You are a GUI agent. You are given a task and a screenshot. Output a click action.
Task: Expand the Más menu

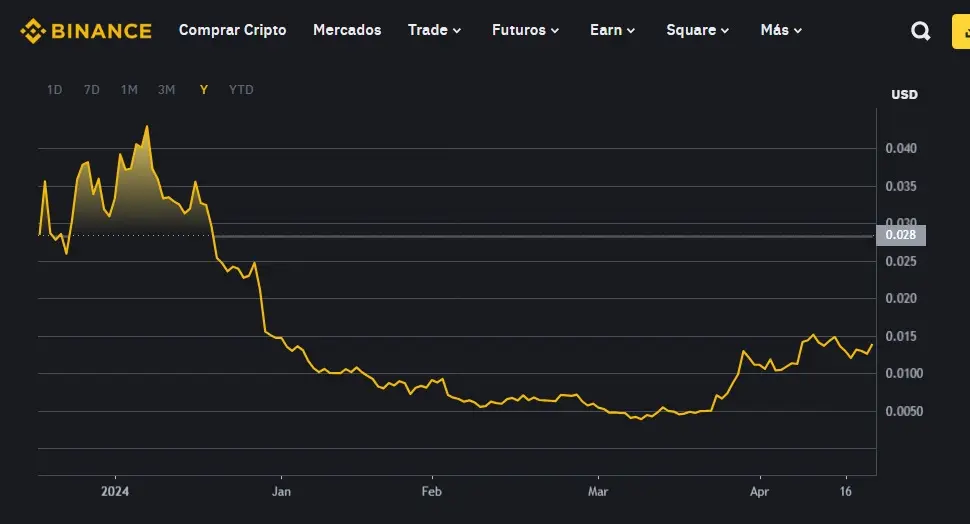pyautogui.click(x=781, y=30)
